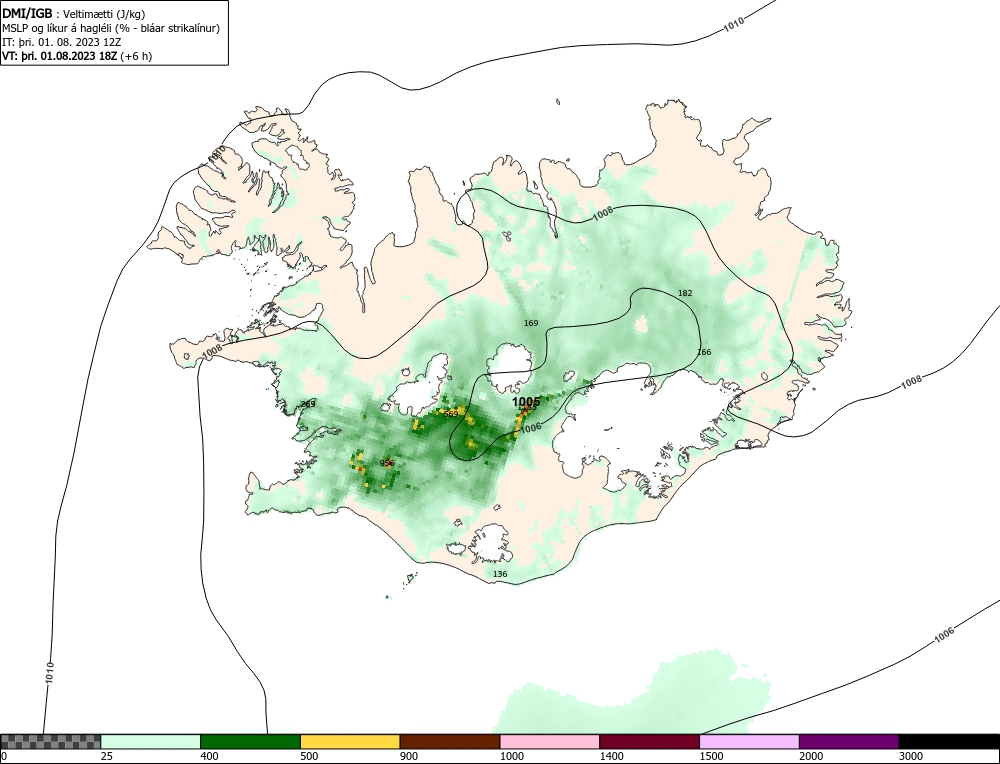Click the CAPE value '569' on the map
Screen dimensions: 1000x764
click(451, 414)
